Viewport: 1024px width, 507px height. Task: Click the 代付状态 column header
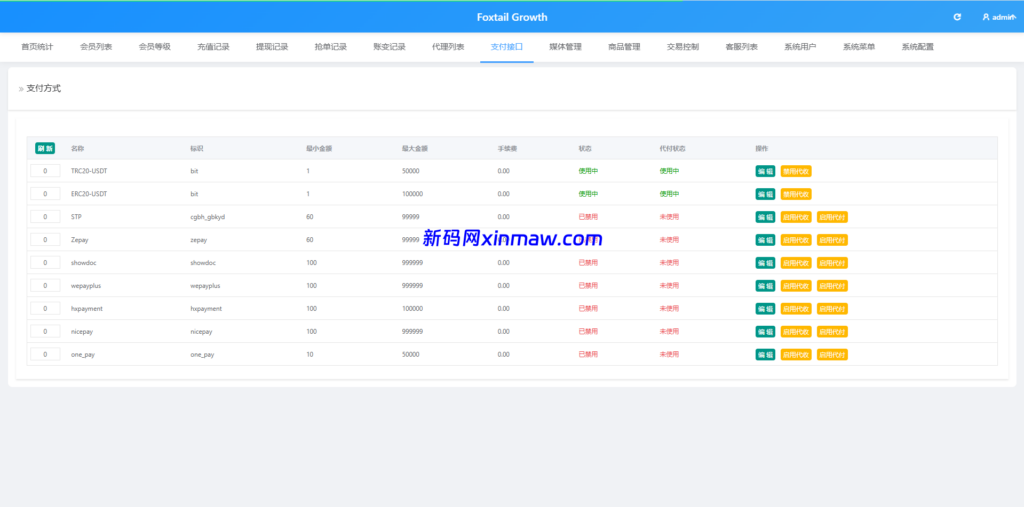pos(673,148)
